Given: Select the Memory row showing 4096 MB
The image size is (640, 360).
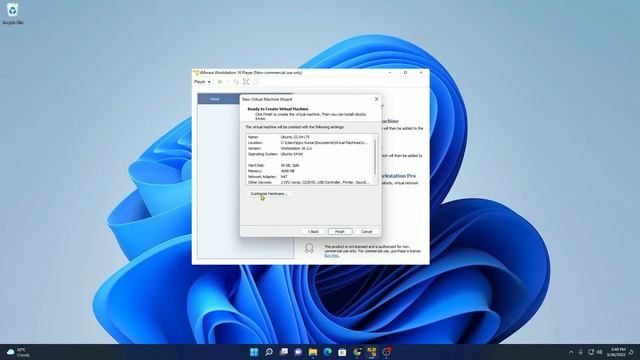Looking at the screenshot, I should tap(309, 171).
